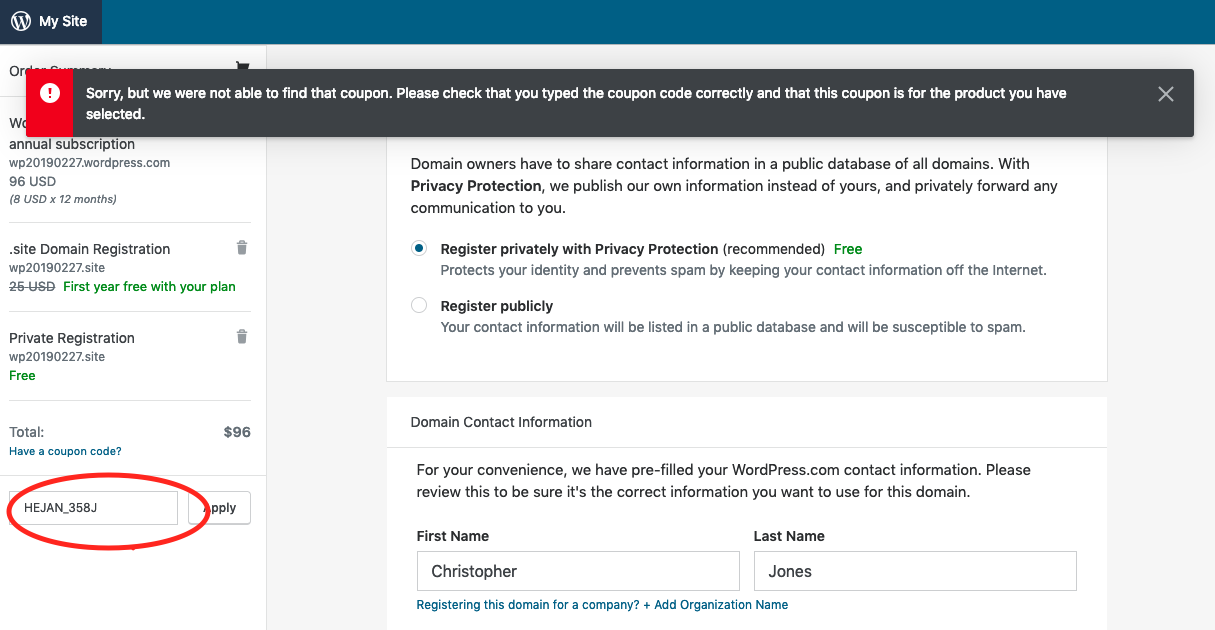The height and width of the screenshot is (630, 1215).
Task: Open the My Site menu
Action: 50,21
